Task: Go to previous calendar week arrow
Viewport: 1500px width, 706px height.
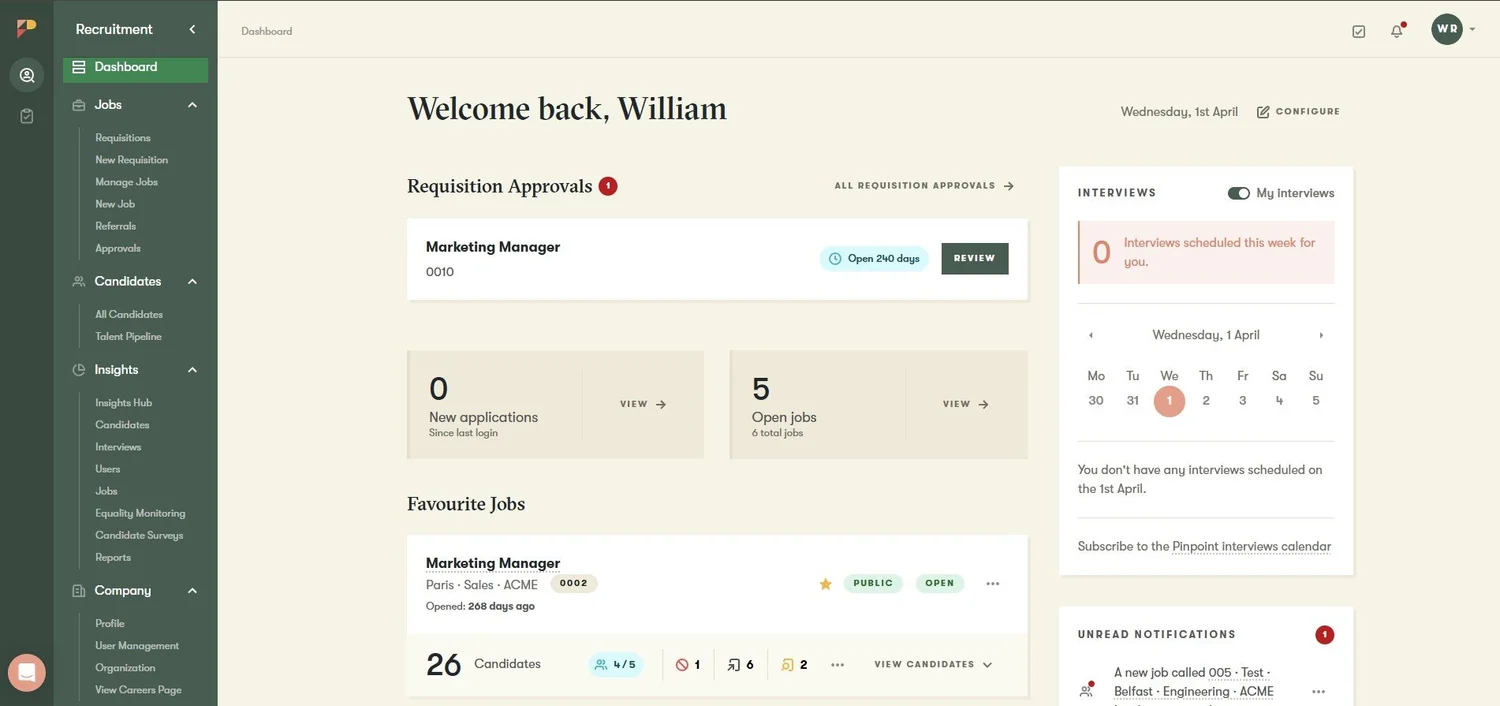Action: tap(1090, 336)
